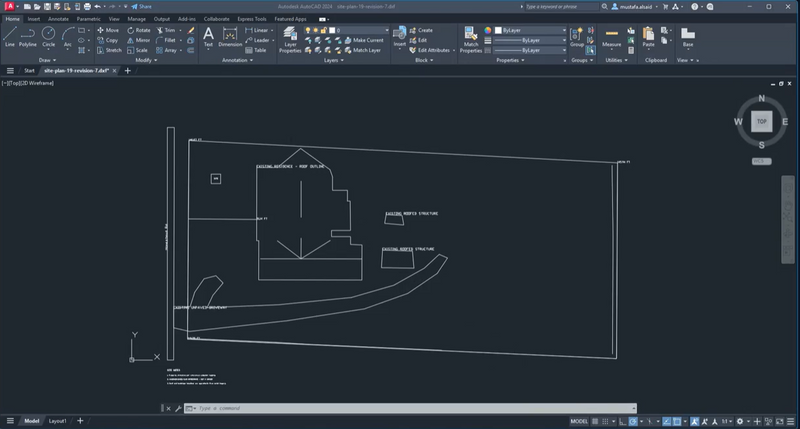Screen dimensions: 800x429
Task: Toggle drawing grid display in status bar
Action: coord(595,421)
